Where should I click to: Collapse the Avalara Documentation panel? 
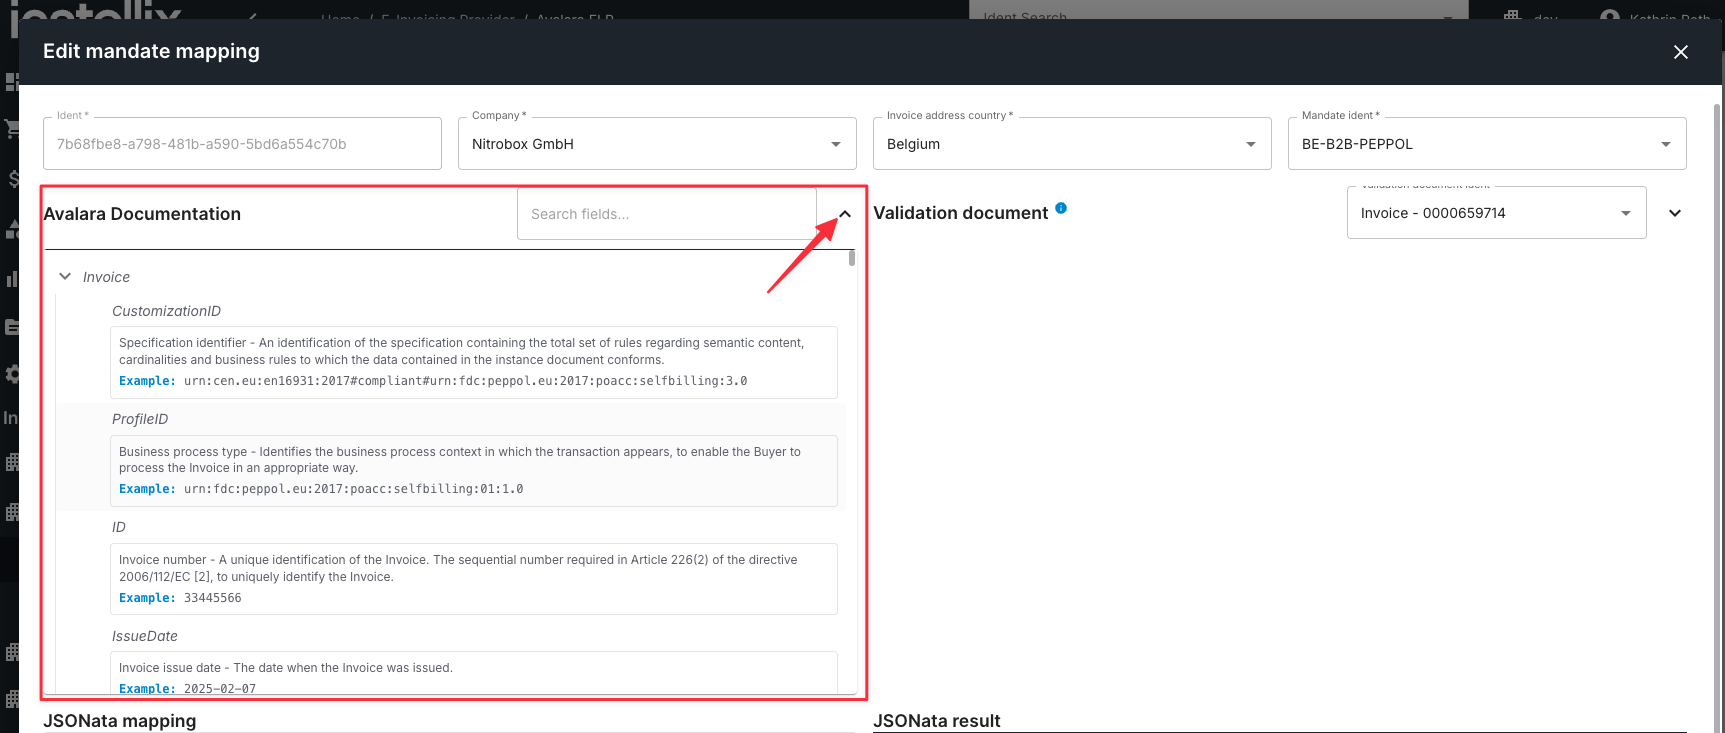(845, 214)
